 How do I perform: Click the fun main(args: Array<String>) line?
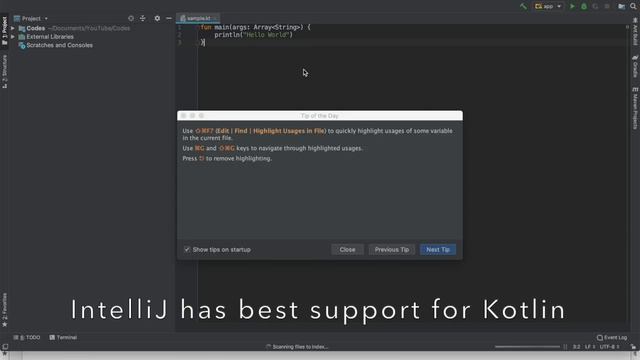click(256, 27)
